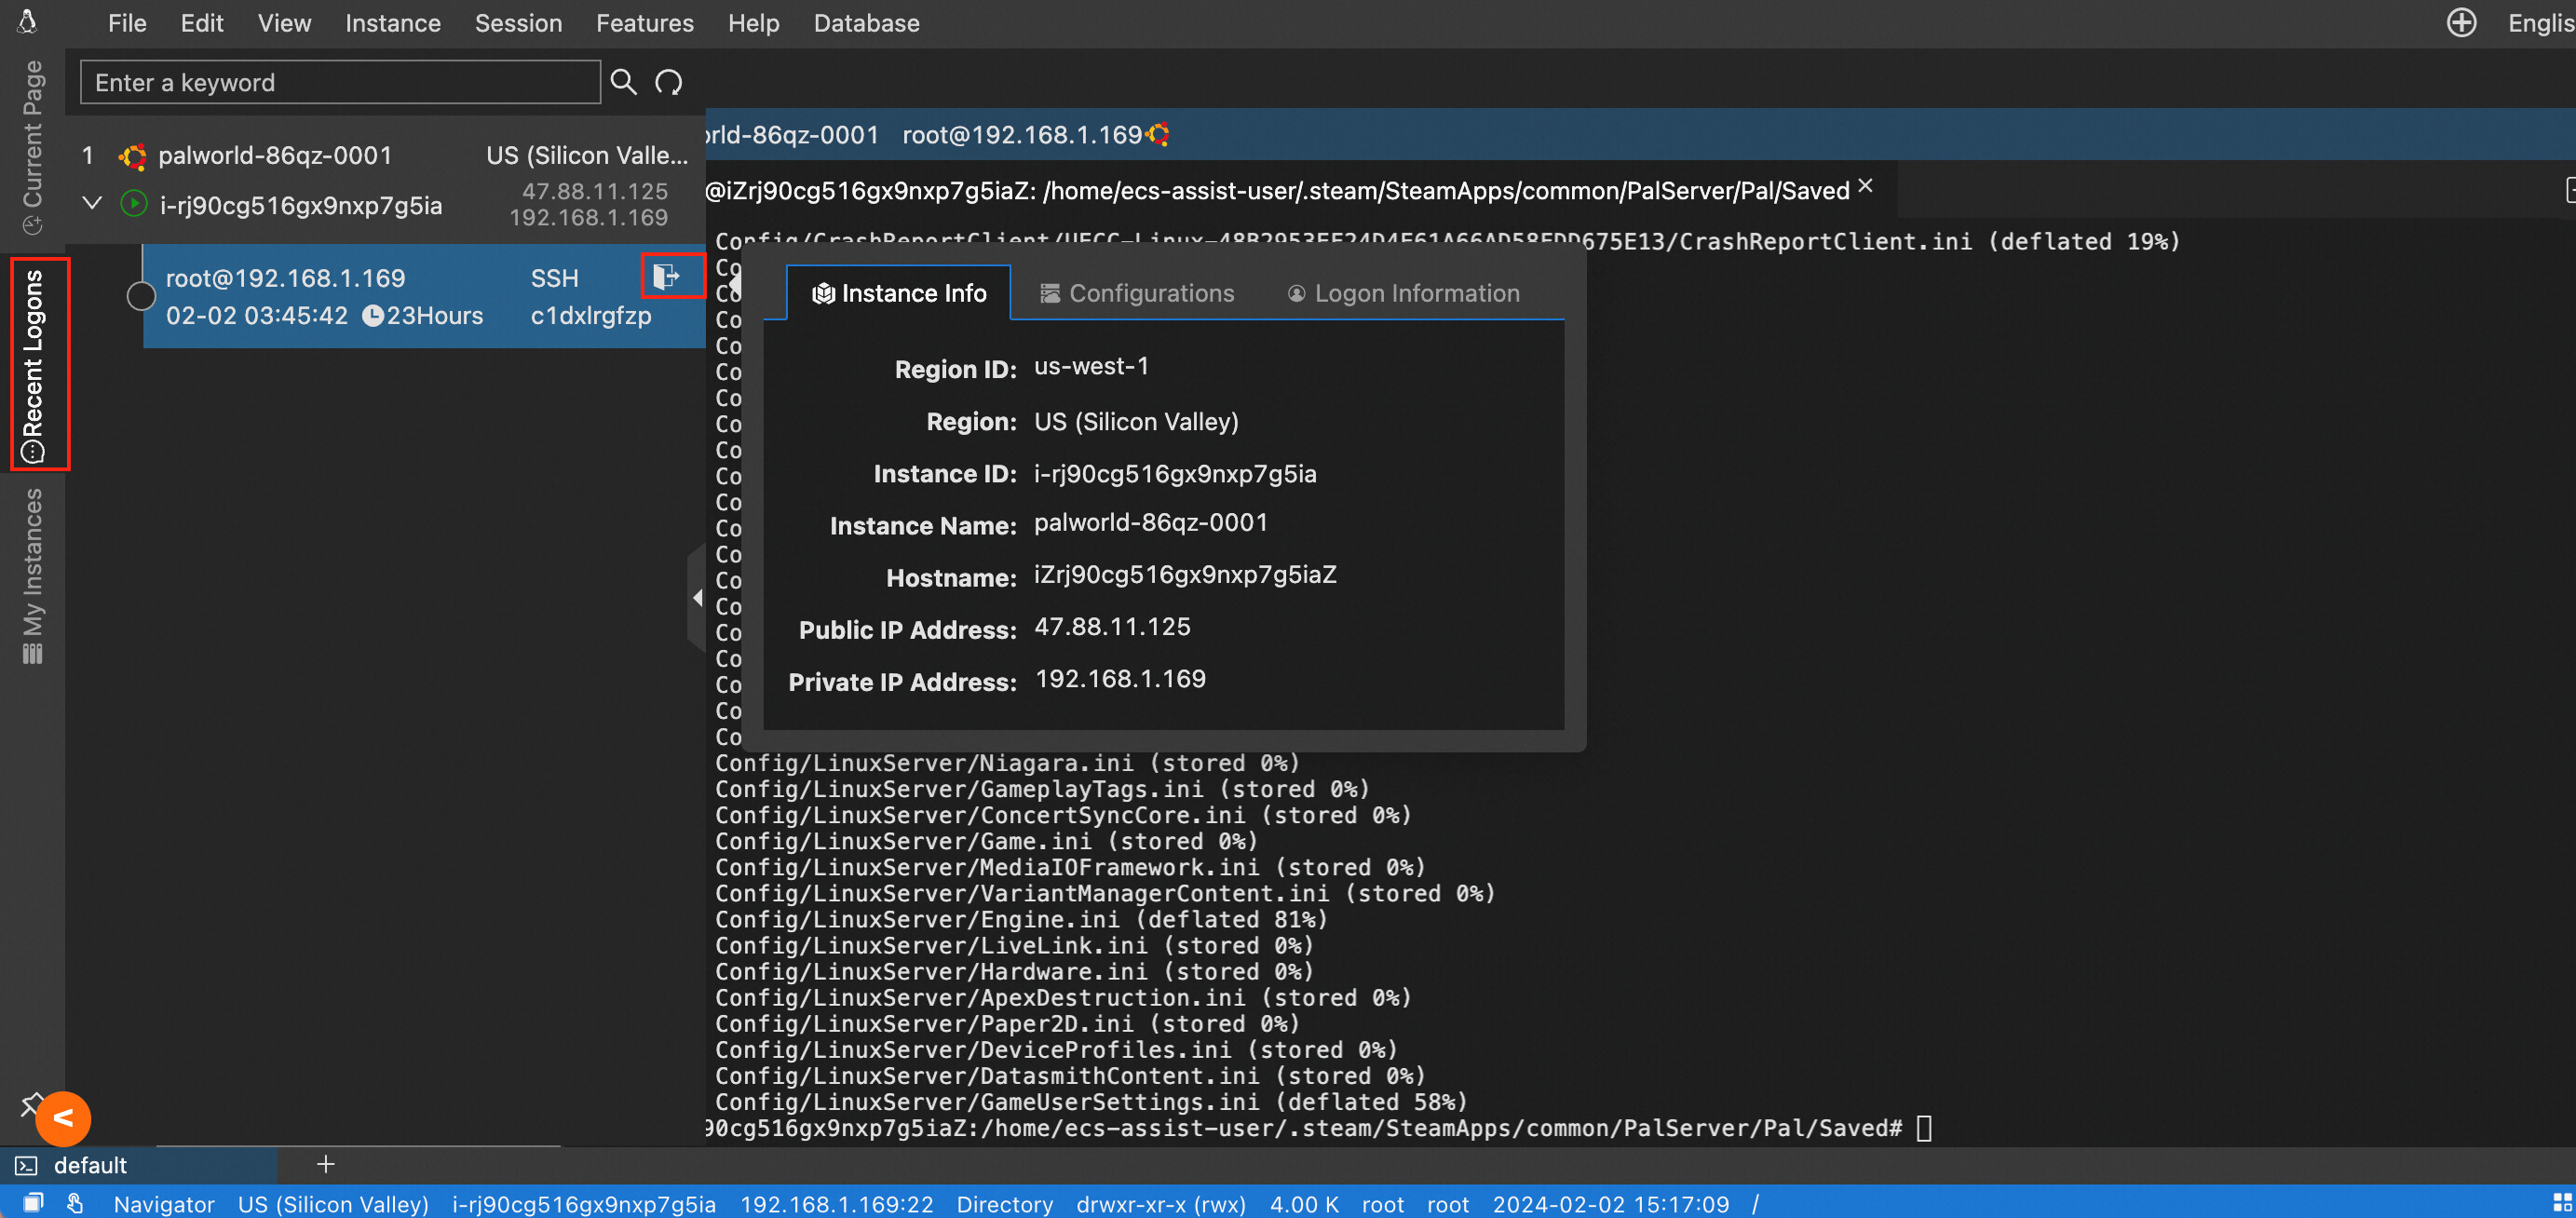The width and height of the screenshot is (2576, 1218).
Task: Collapse the i-rj90cg516gx9nxp7g5ia tree node
Action: [x=92, y=204]
